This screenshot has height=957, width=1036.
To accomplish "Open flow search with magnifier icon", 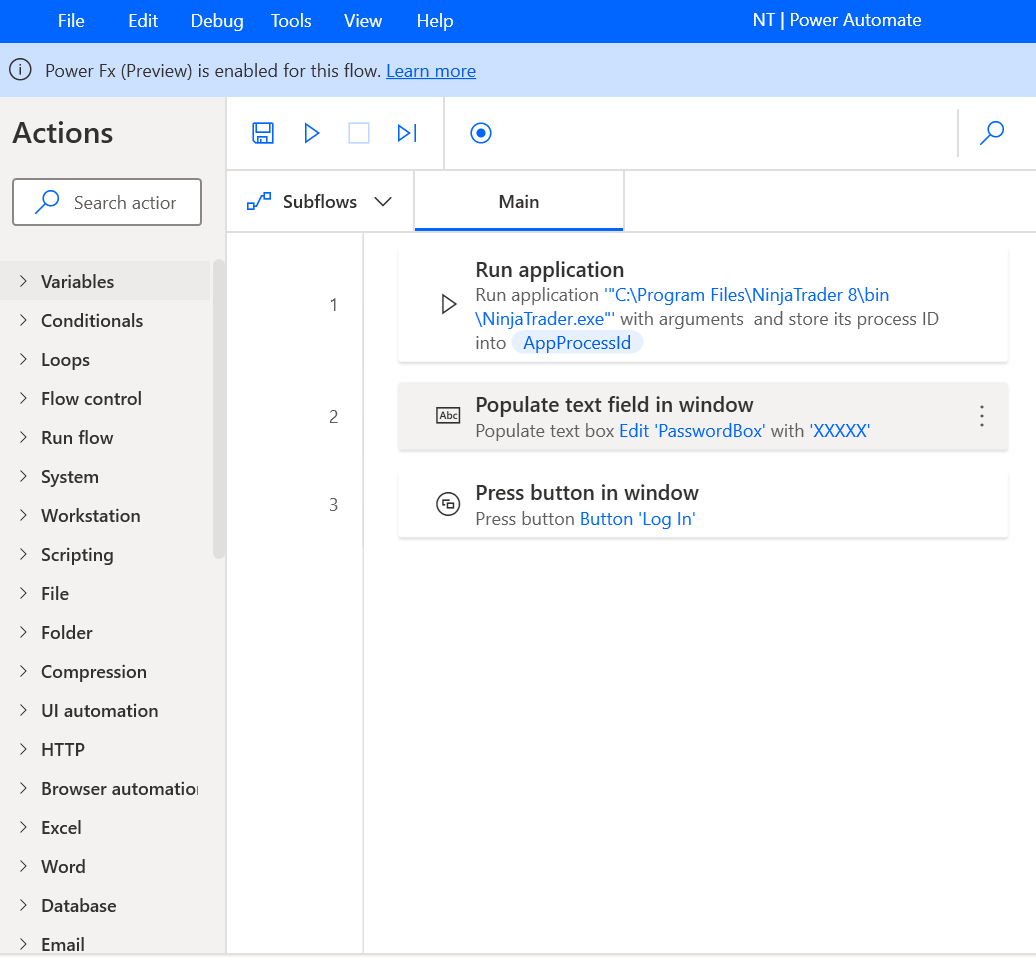I will click(992, 133).
